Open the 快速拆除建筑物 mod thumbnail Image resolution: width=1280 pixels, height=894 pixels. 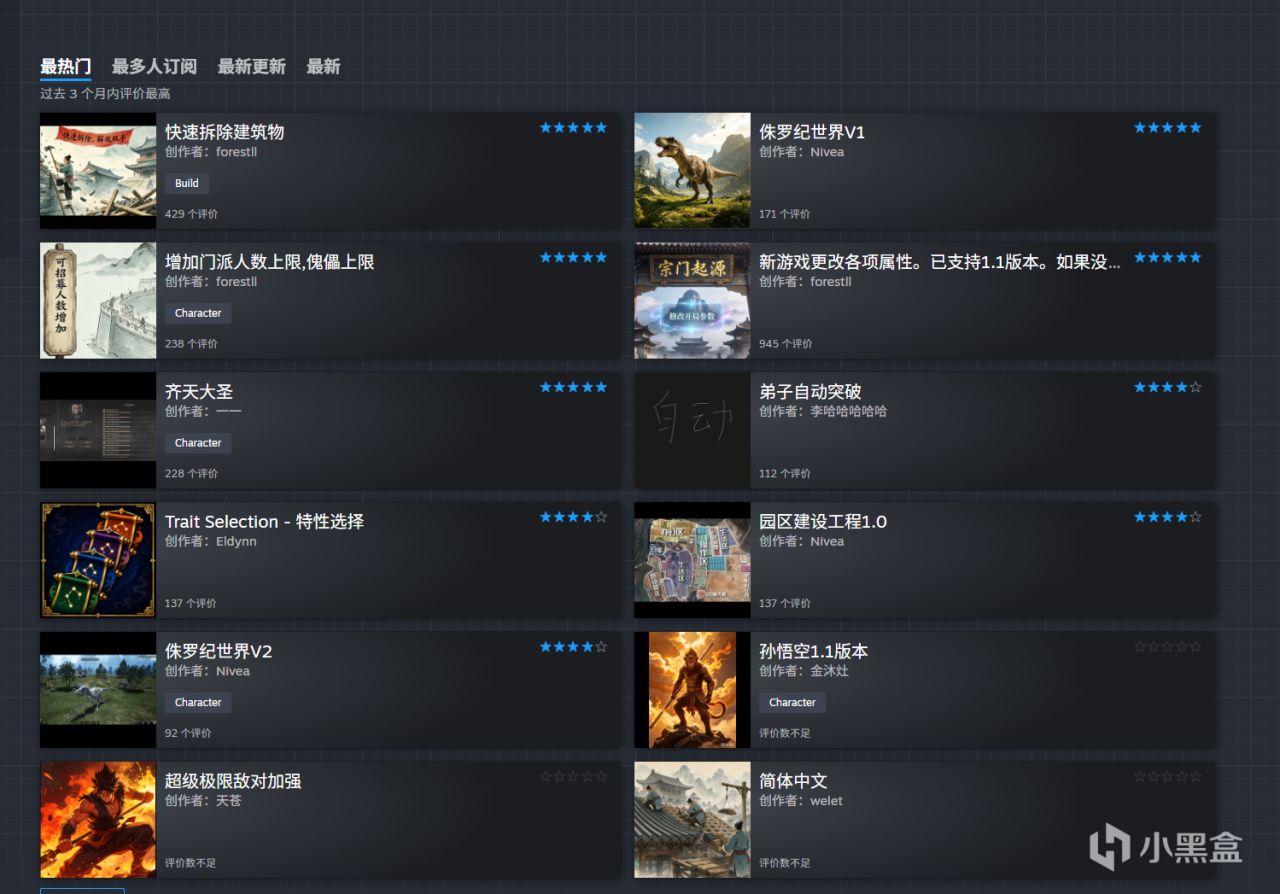98,171
